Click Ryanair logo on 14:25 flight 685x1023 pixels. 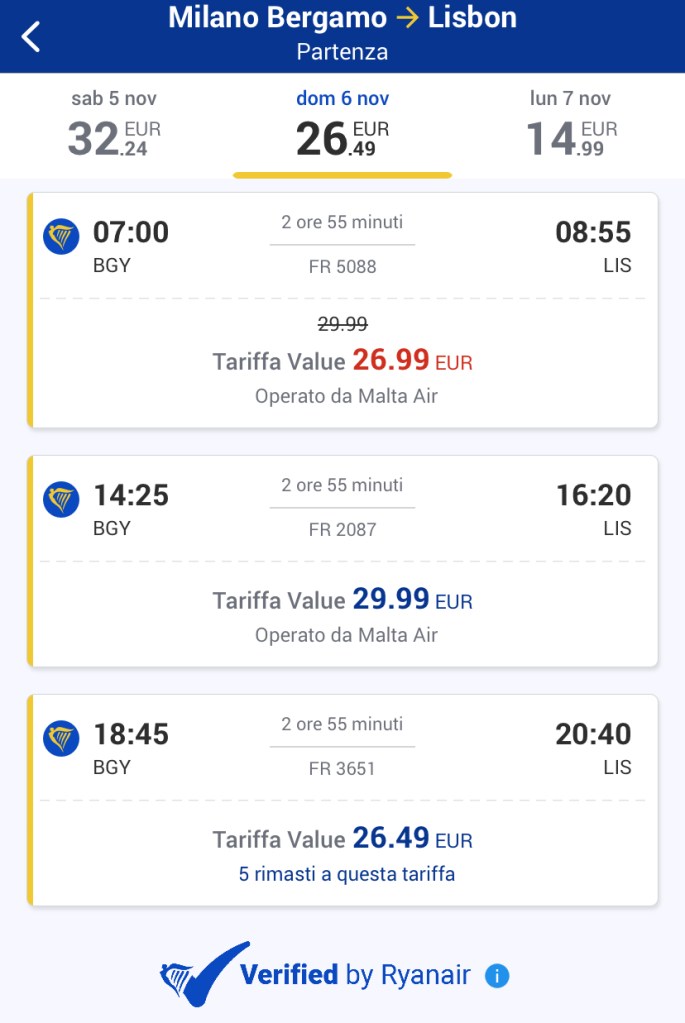[x=61, y=500]
